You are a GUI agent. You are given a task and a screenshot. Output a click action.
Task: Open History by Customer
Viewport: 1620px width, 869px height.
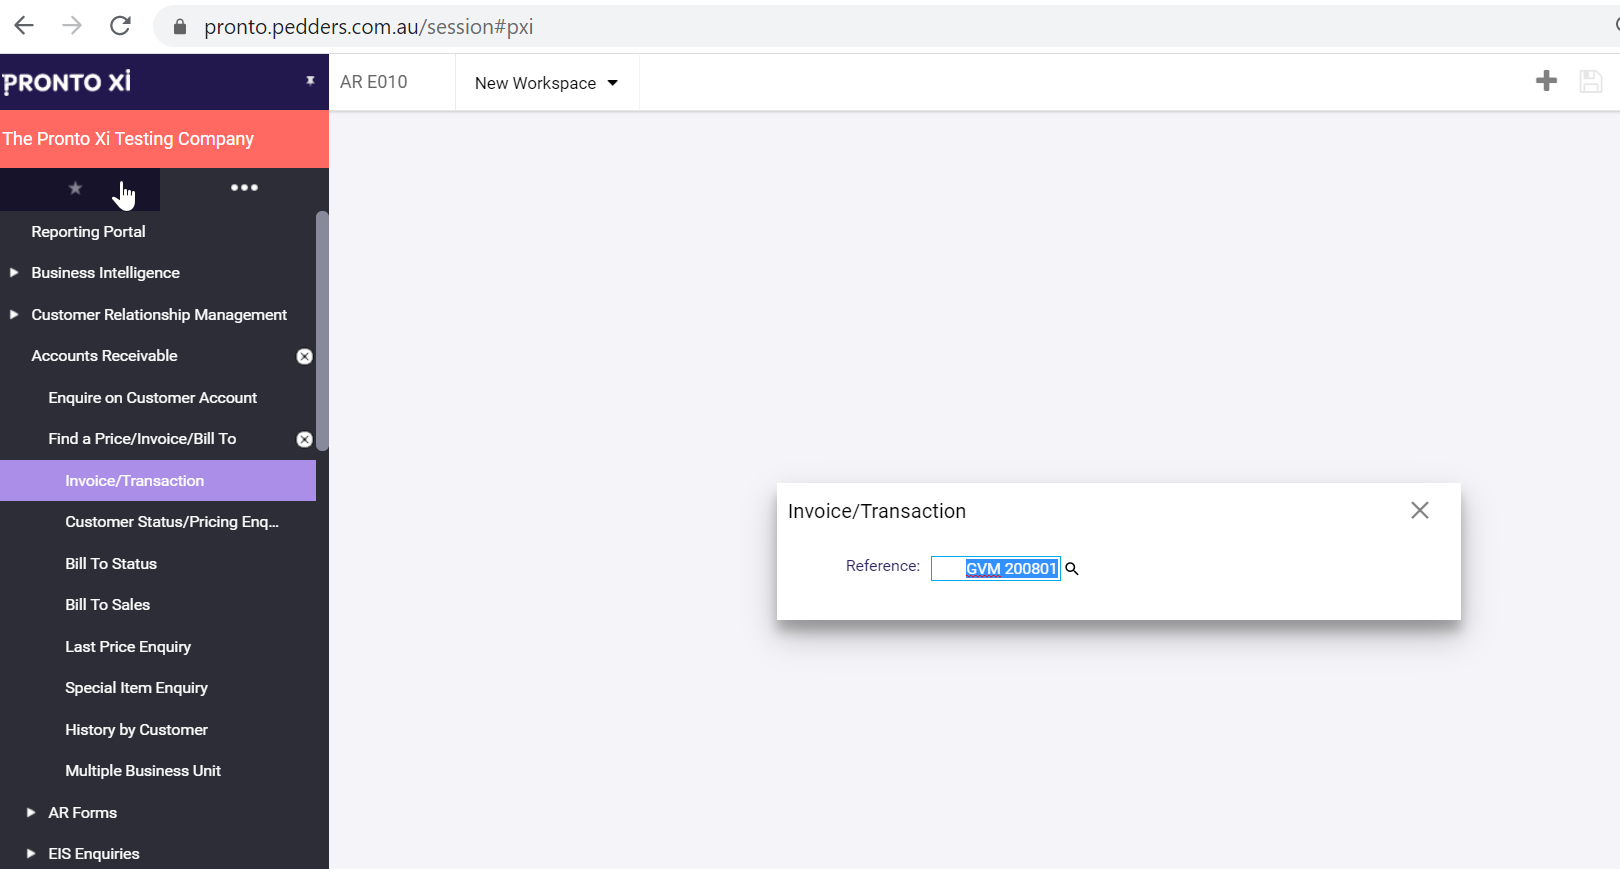[x=136, y=730]
